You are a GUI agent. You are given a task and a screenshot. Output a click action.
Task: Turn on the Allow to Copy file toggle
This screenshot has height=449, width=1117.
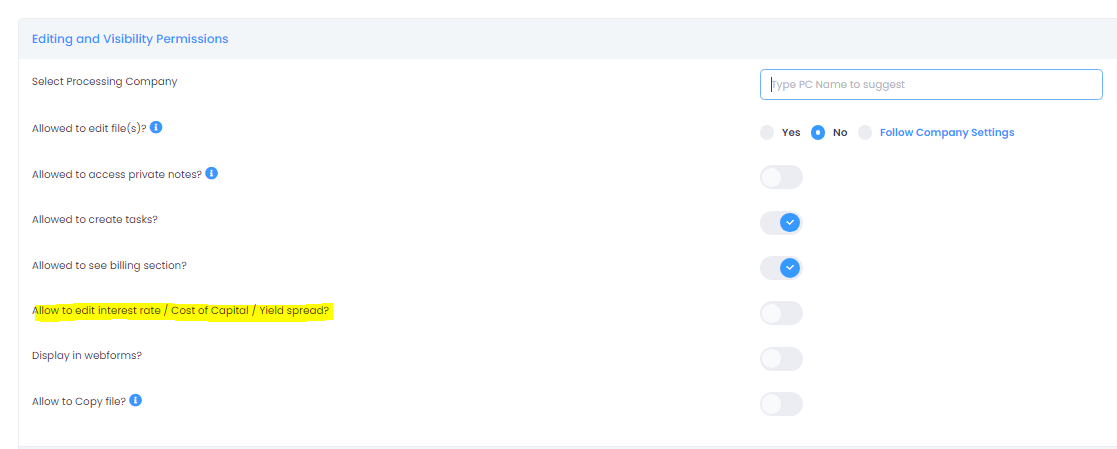click(x=781, y=404)
